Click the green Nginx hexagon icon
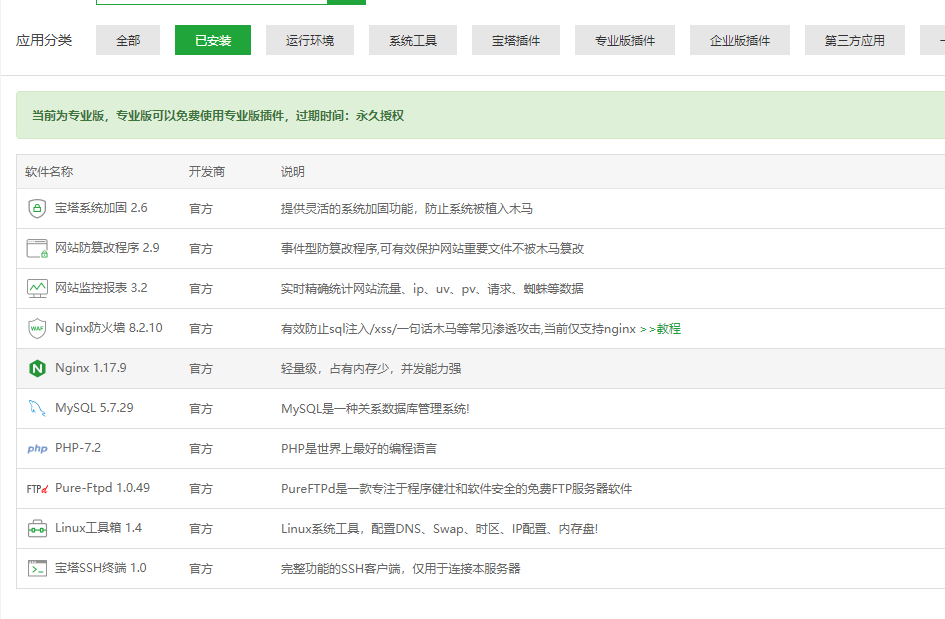Screen dimensions: 945x619 tap(37, 368)
